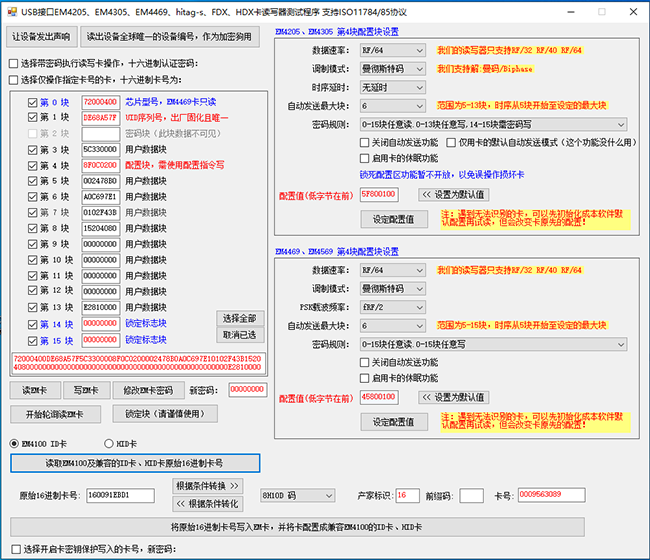Check 选择开启卡密钥保护写入的卡号 checkbox
The image size is (650, 560).
13,549
